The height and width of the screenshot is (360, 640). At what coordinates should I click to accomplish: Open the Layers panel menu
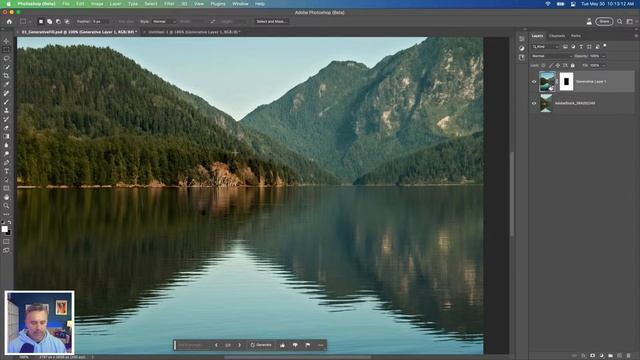click(x=636, y=36)
